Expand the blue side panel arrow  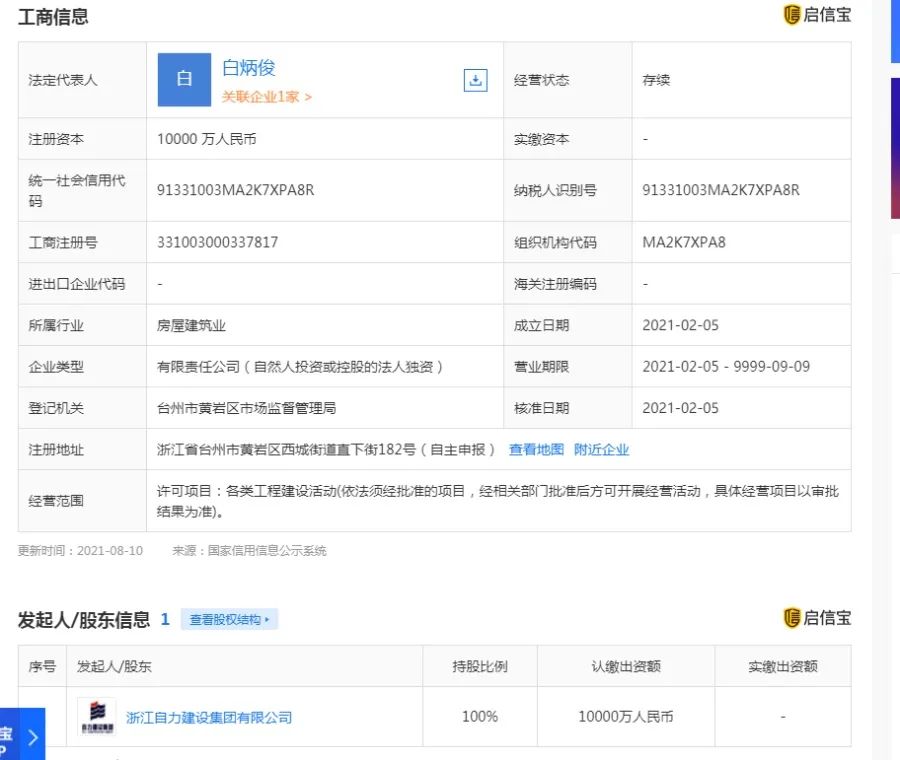pyautogui.click(x=33, y=737)
